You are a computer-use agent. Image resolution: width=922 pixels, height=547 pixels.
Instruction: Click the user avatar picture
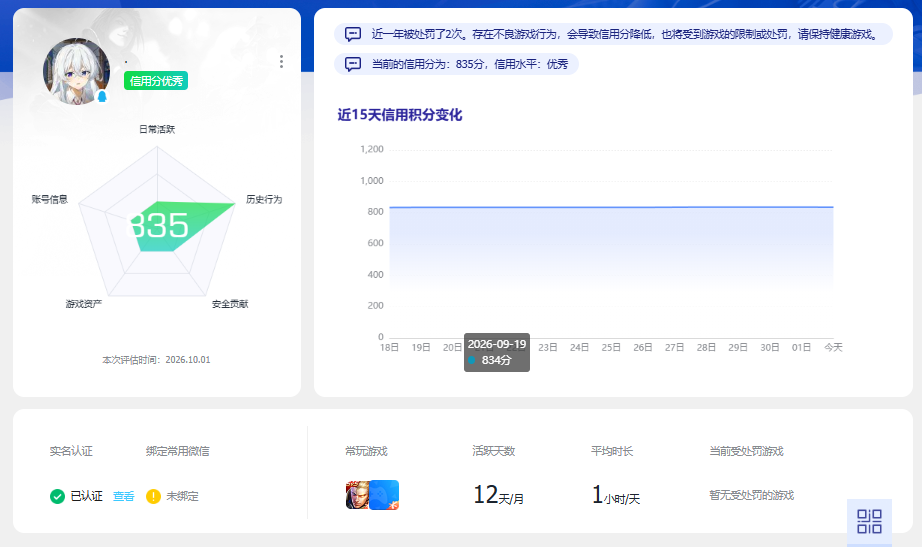point(76,72)
